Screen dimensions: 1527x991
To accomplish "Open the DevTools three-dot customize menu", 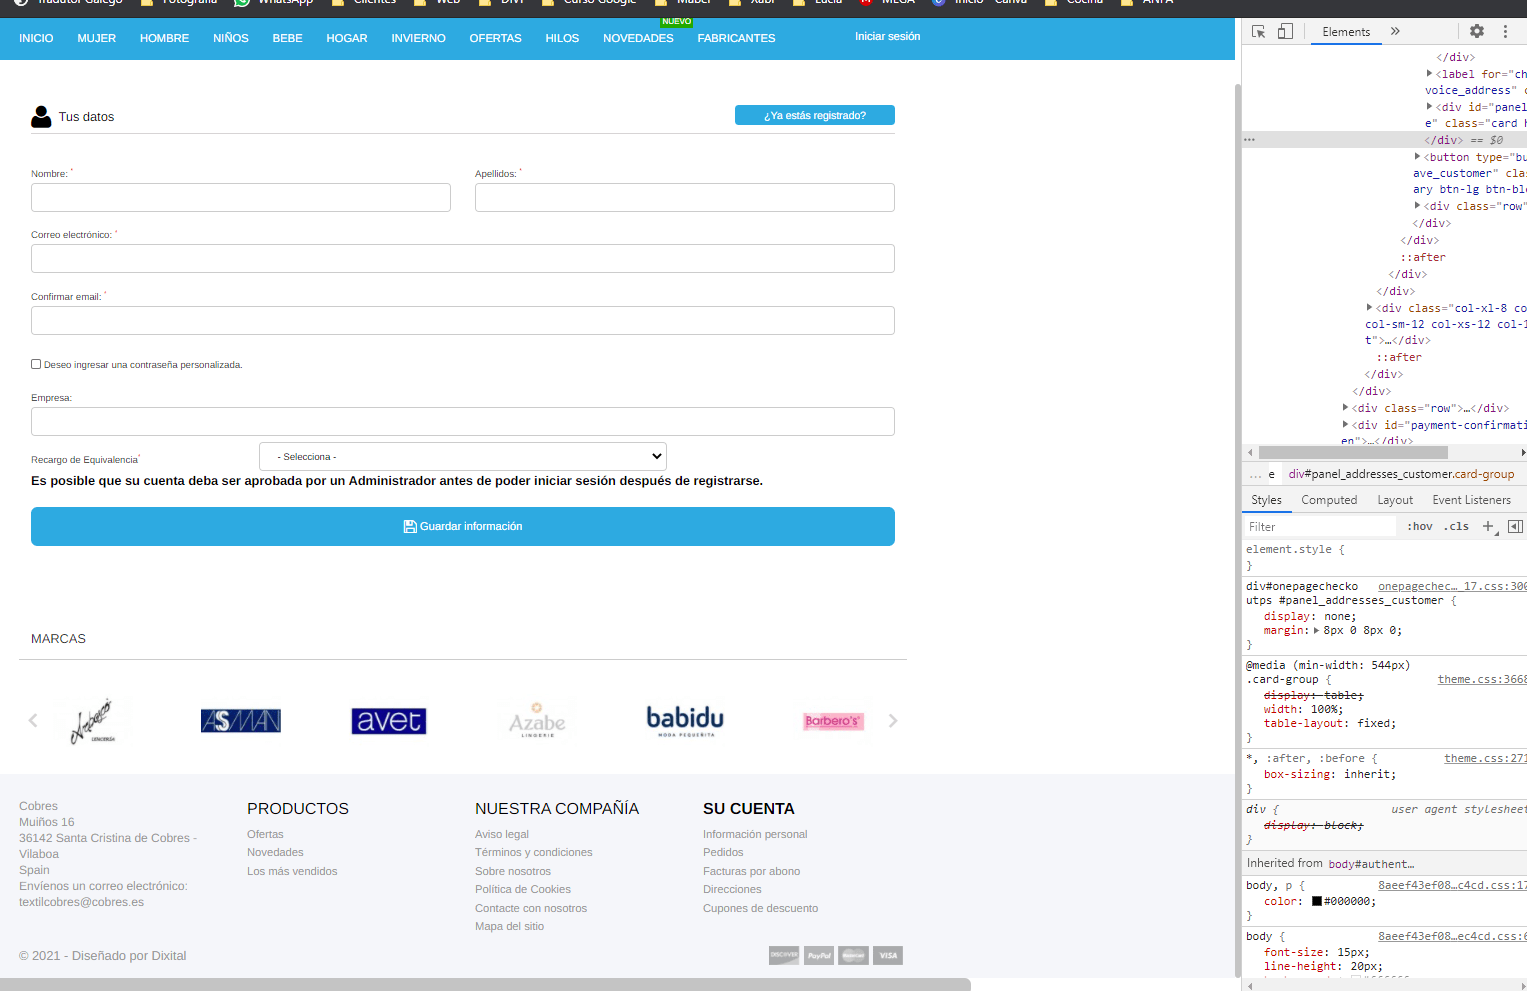I will (1505, 32).
